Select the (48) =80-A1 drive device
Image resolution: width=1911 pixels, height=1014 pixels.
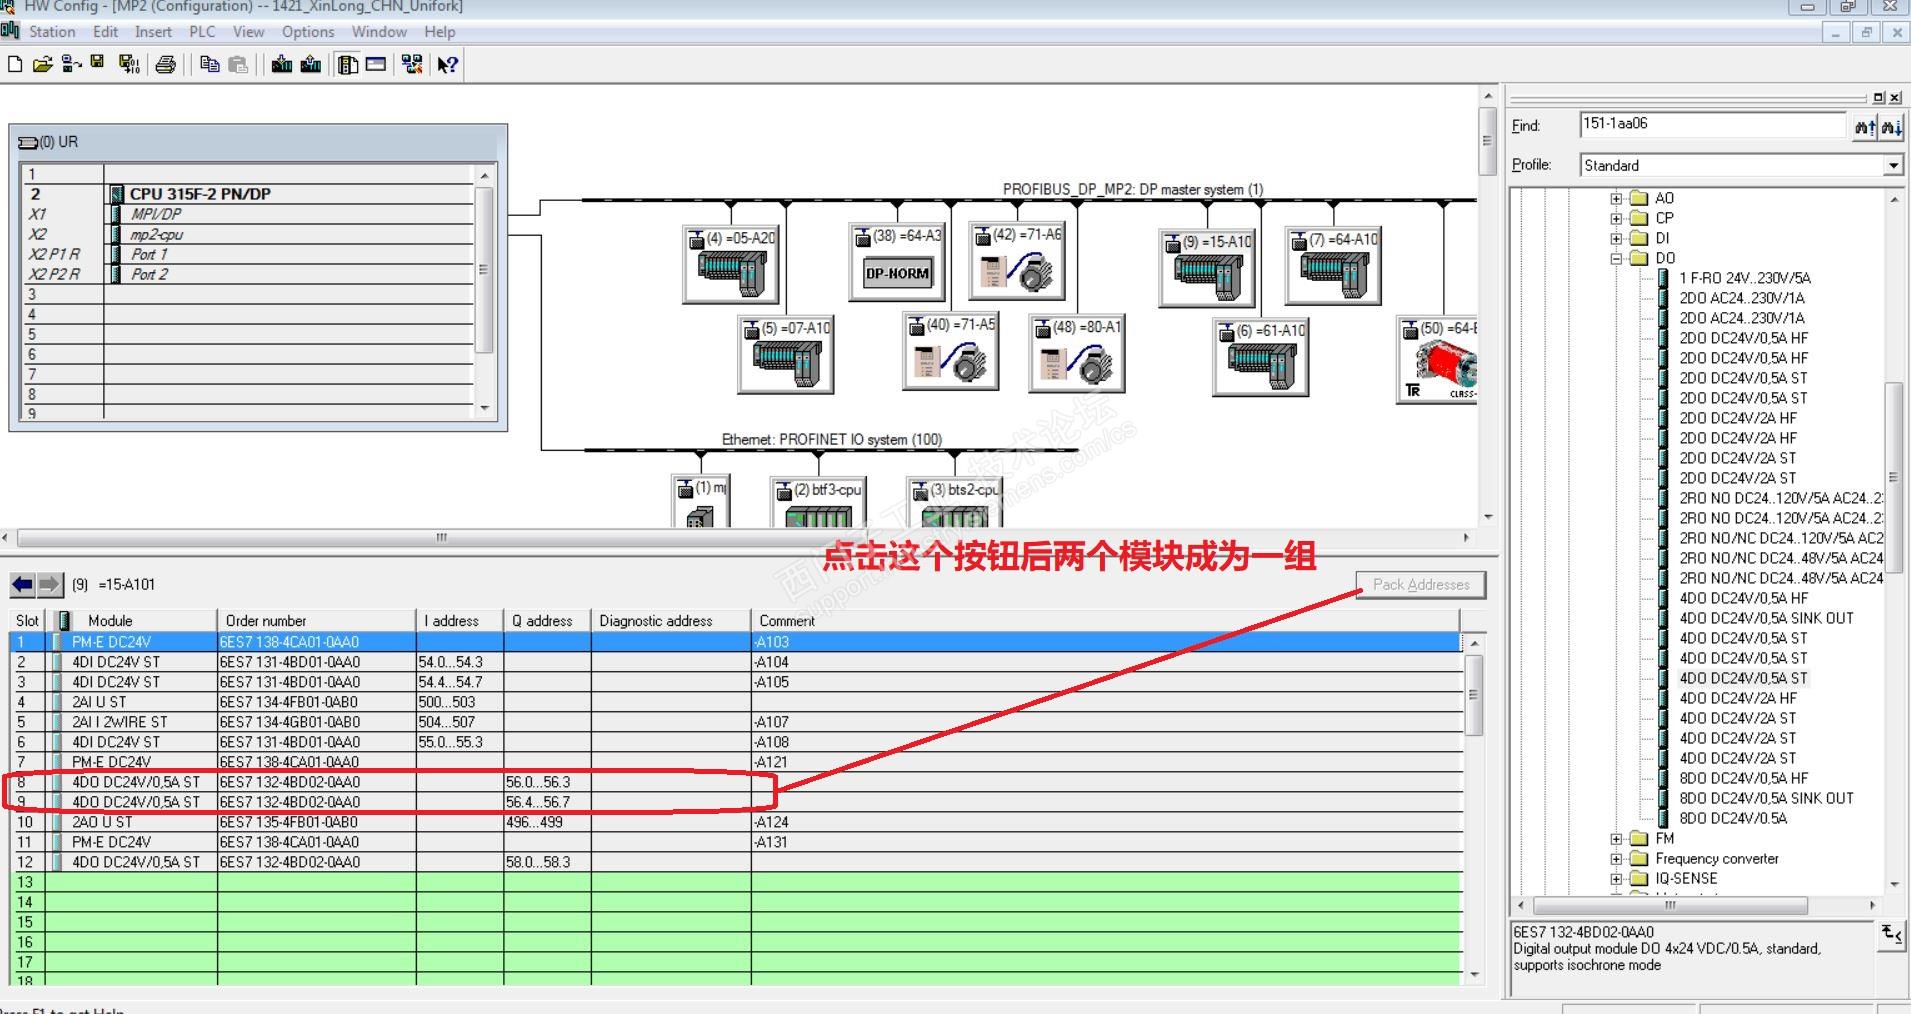coord(1077,353)
